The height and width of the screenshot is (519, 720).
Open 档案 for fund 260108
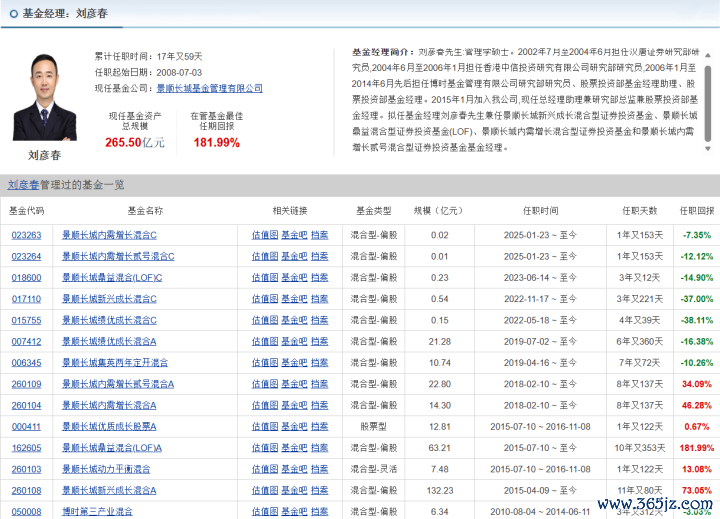320,491
